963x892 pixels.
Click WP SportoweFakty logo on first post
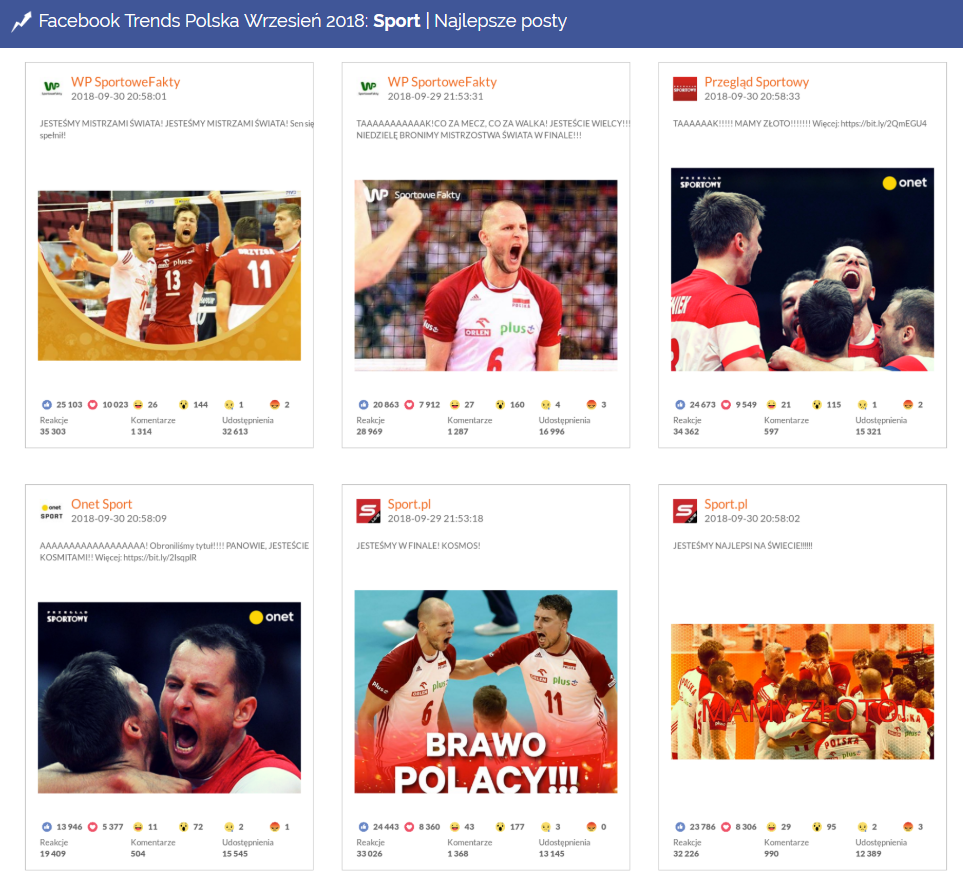[x=52, y=88]
